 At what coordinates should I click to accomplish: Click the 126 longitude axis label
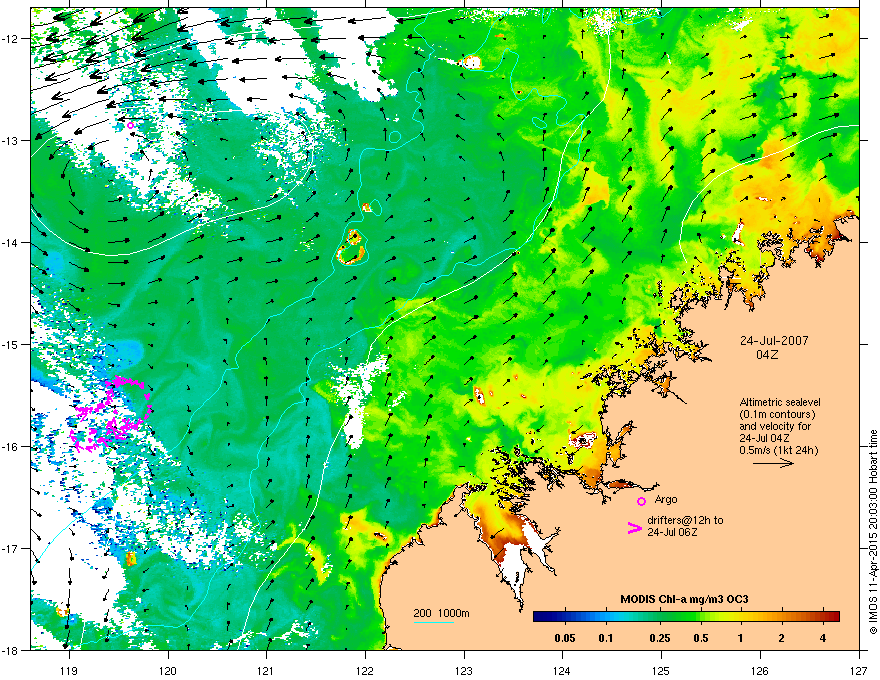click(x=760, y=670)
